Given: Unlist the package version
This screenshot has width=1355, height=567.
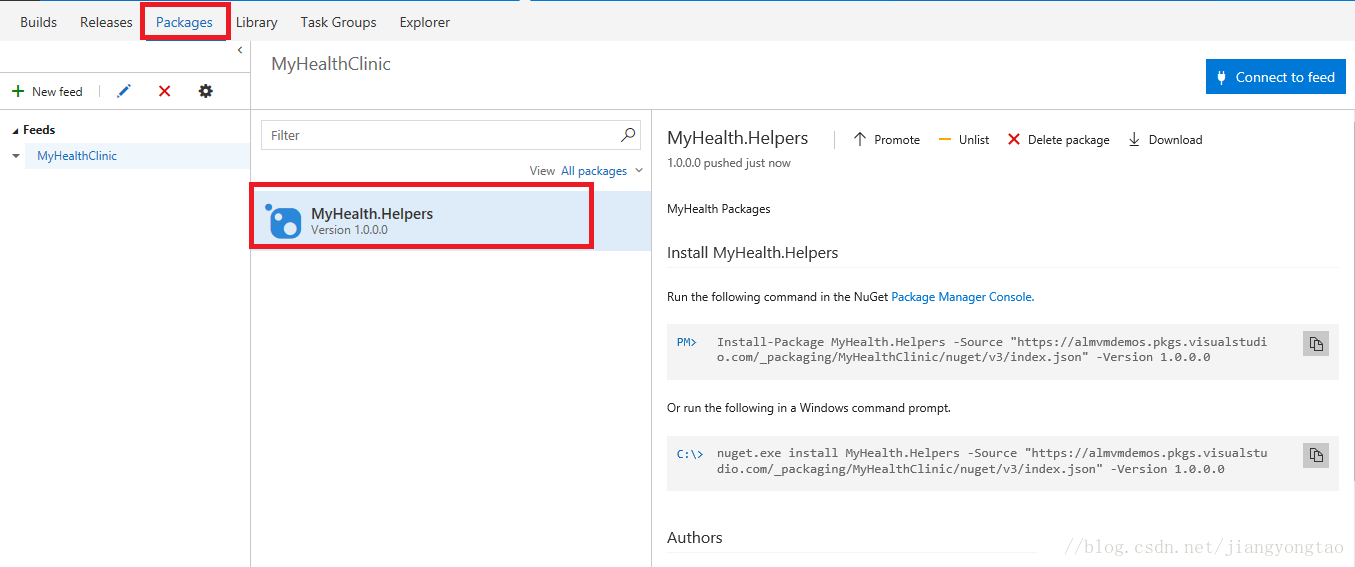Looking at the screenshot, I should click(x=964, y=140).
